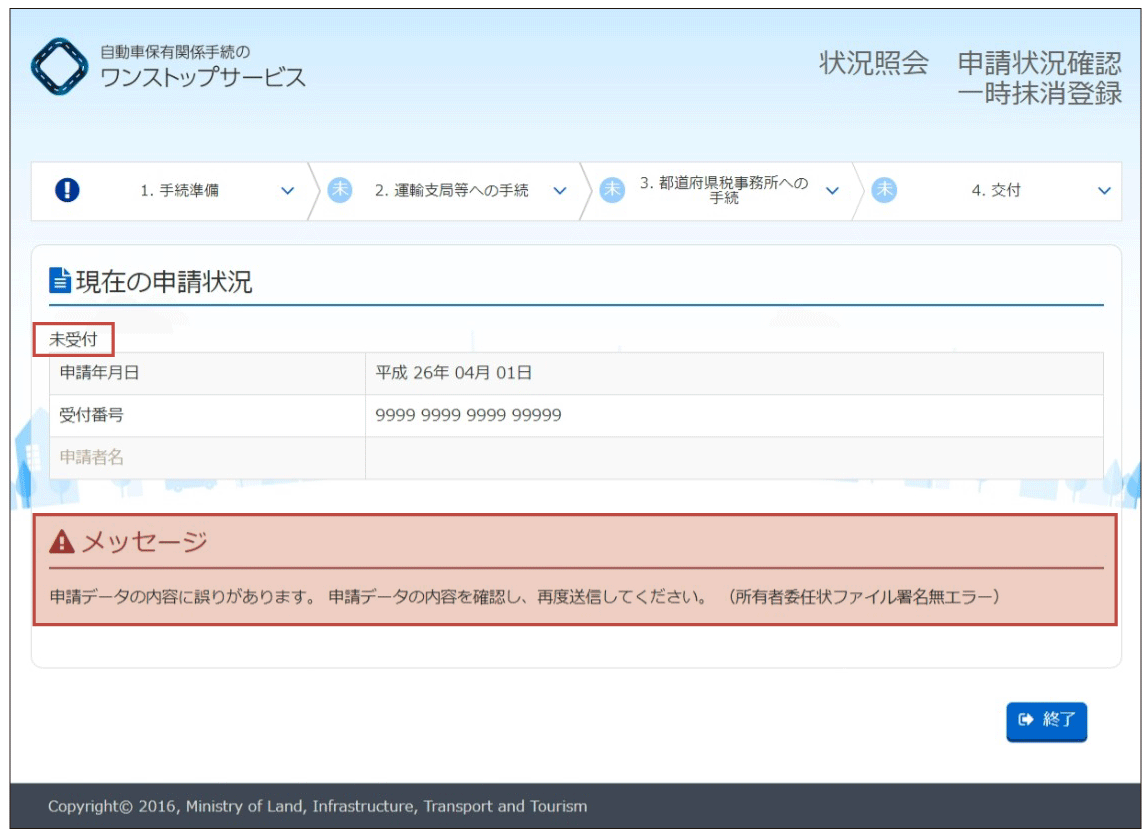Click the 申請状況確認 一時抹消登録 title
Screen dimensions: 1148x836
tap(1040, 78)
